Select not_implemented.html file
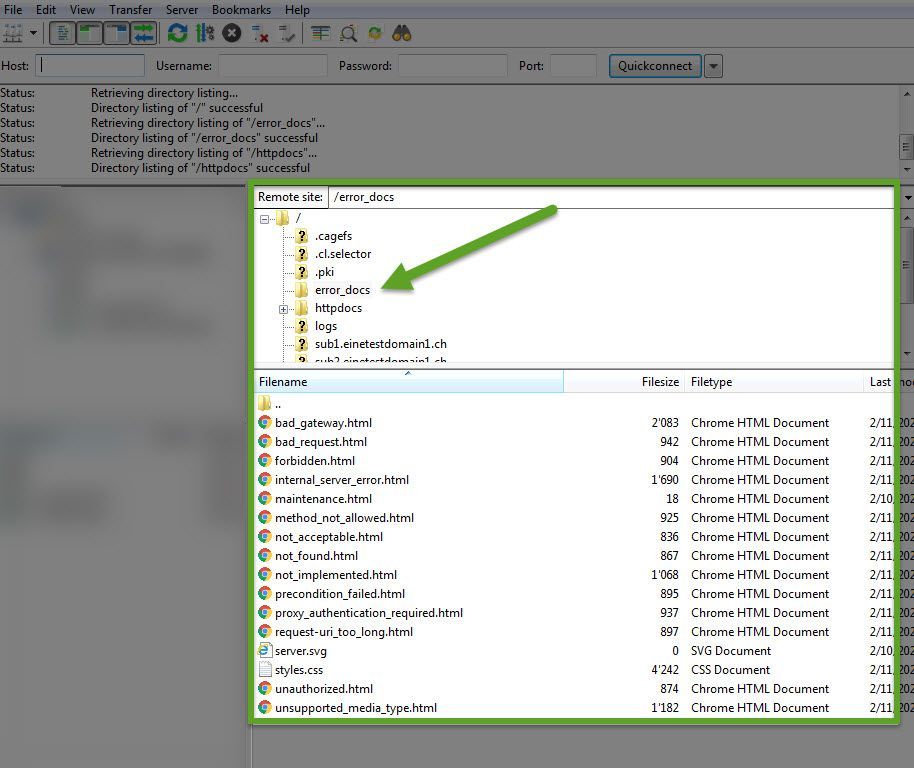Image resolution: width=914 pixels, height=768 pixels. 336,575
